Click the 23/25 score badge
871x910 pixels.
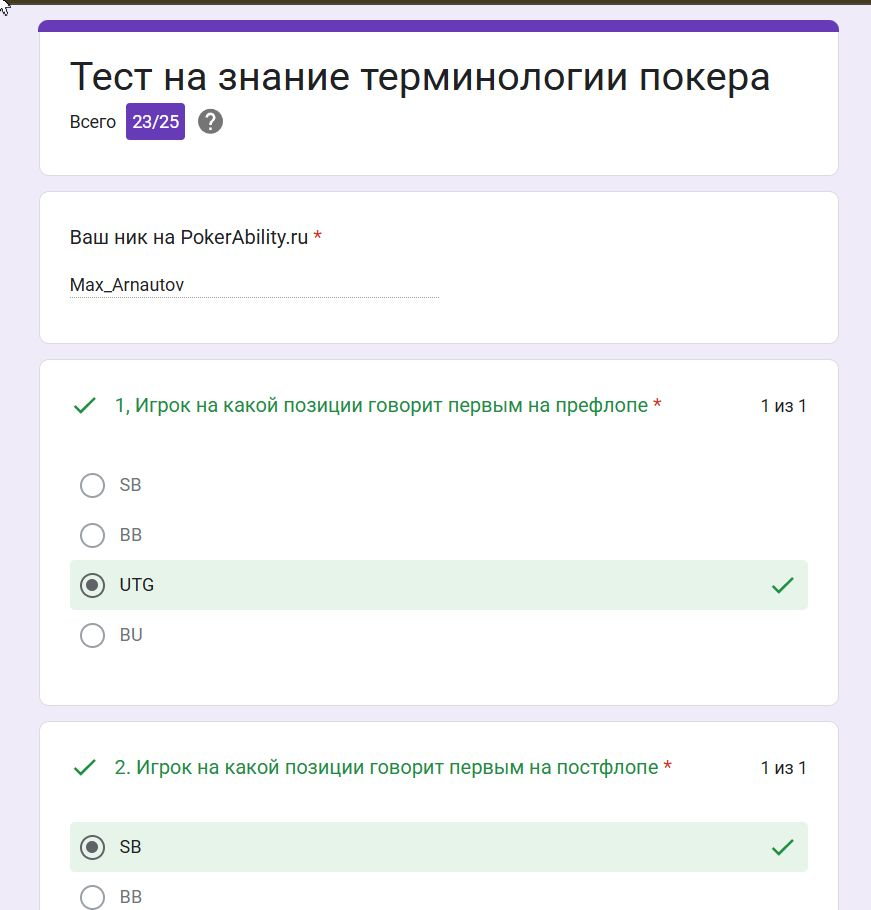(156, 122)
